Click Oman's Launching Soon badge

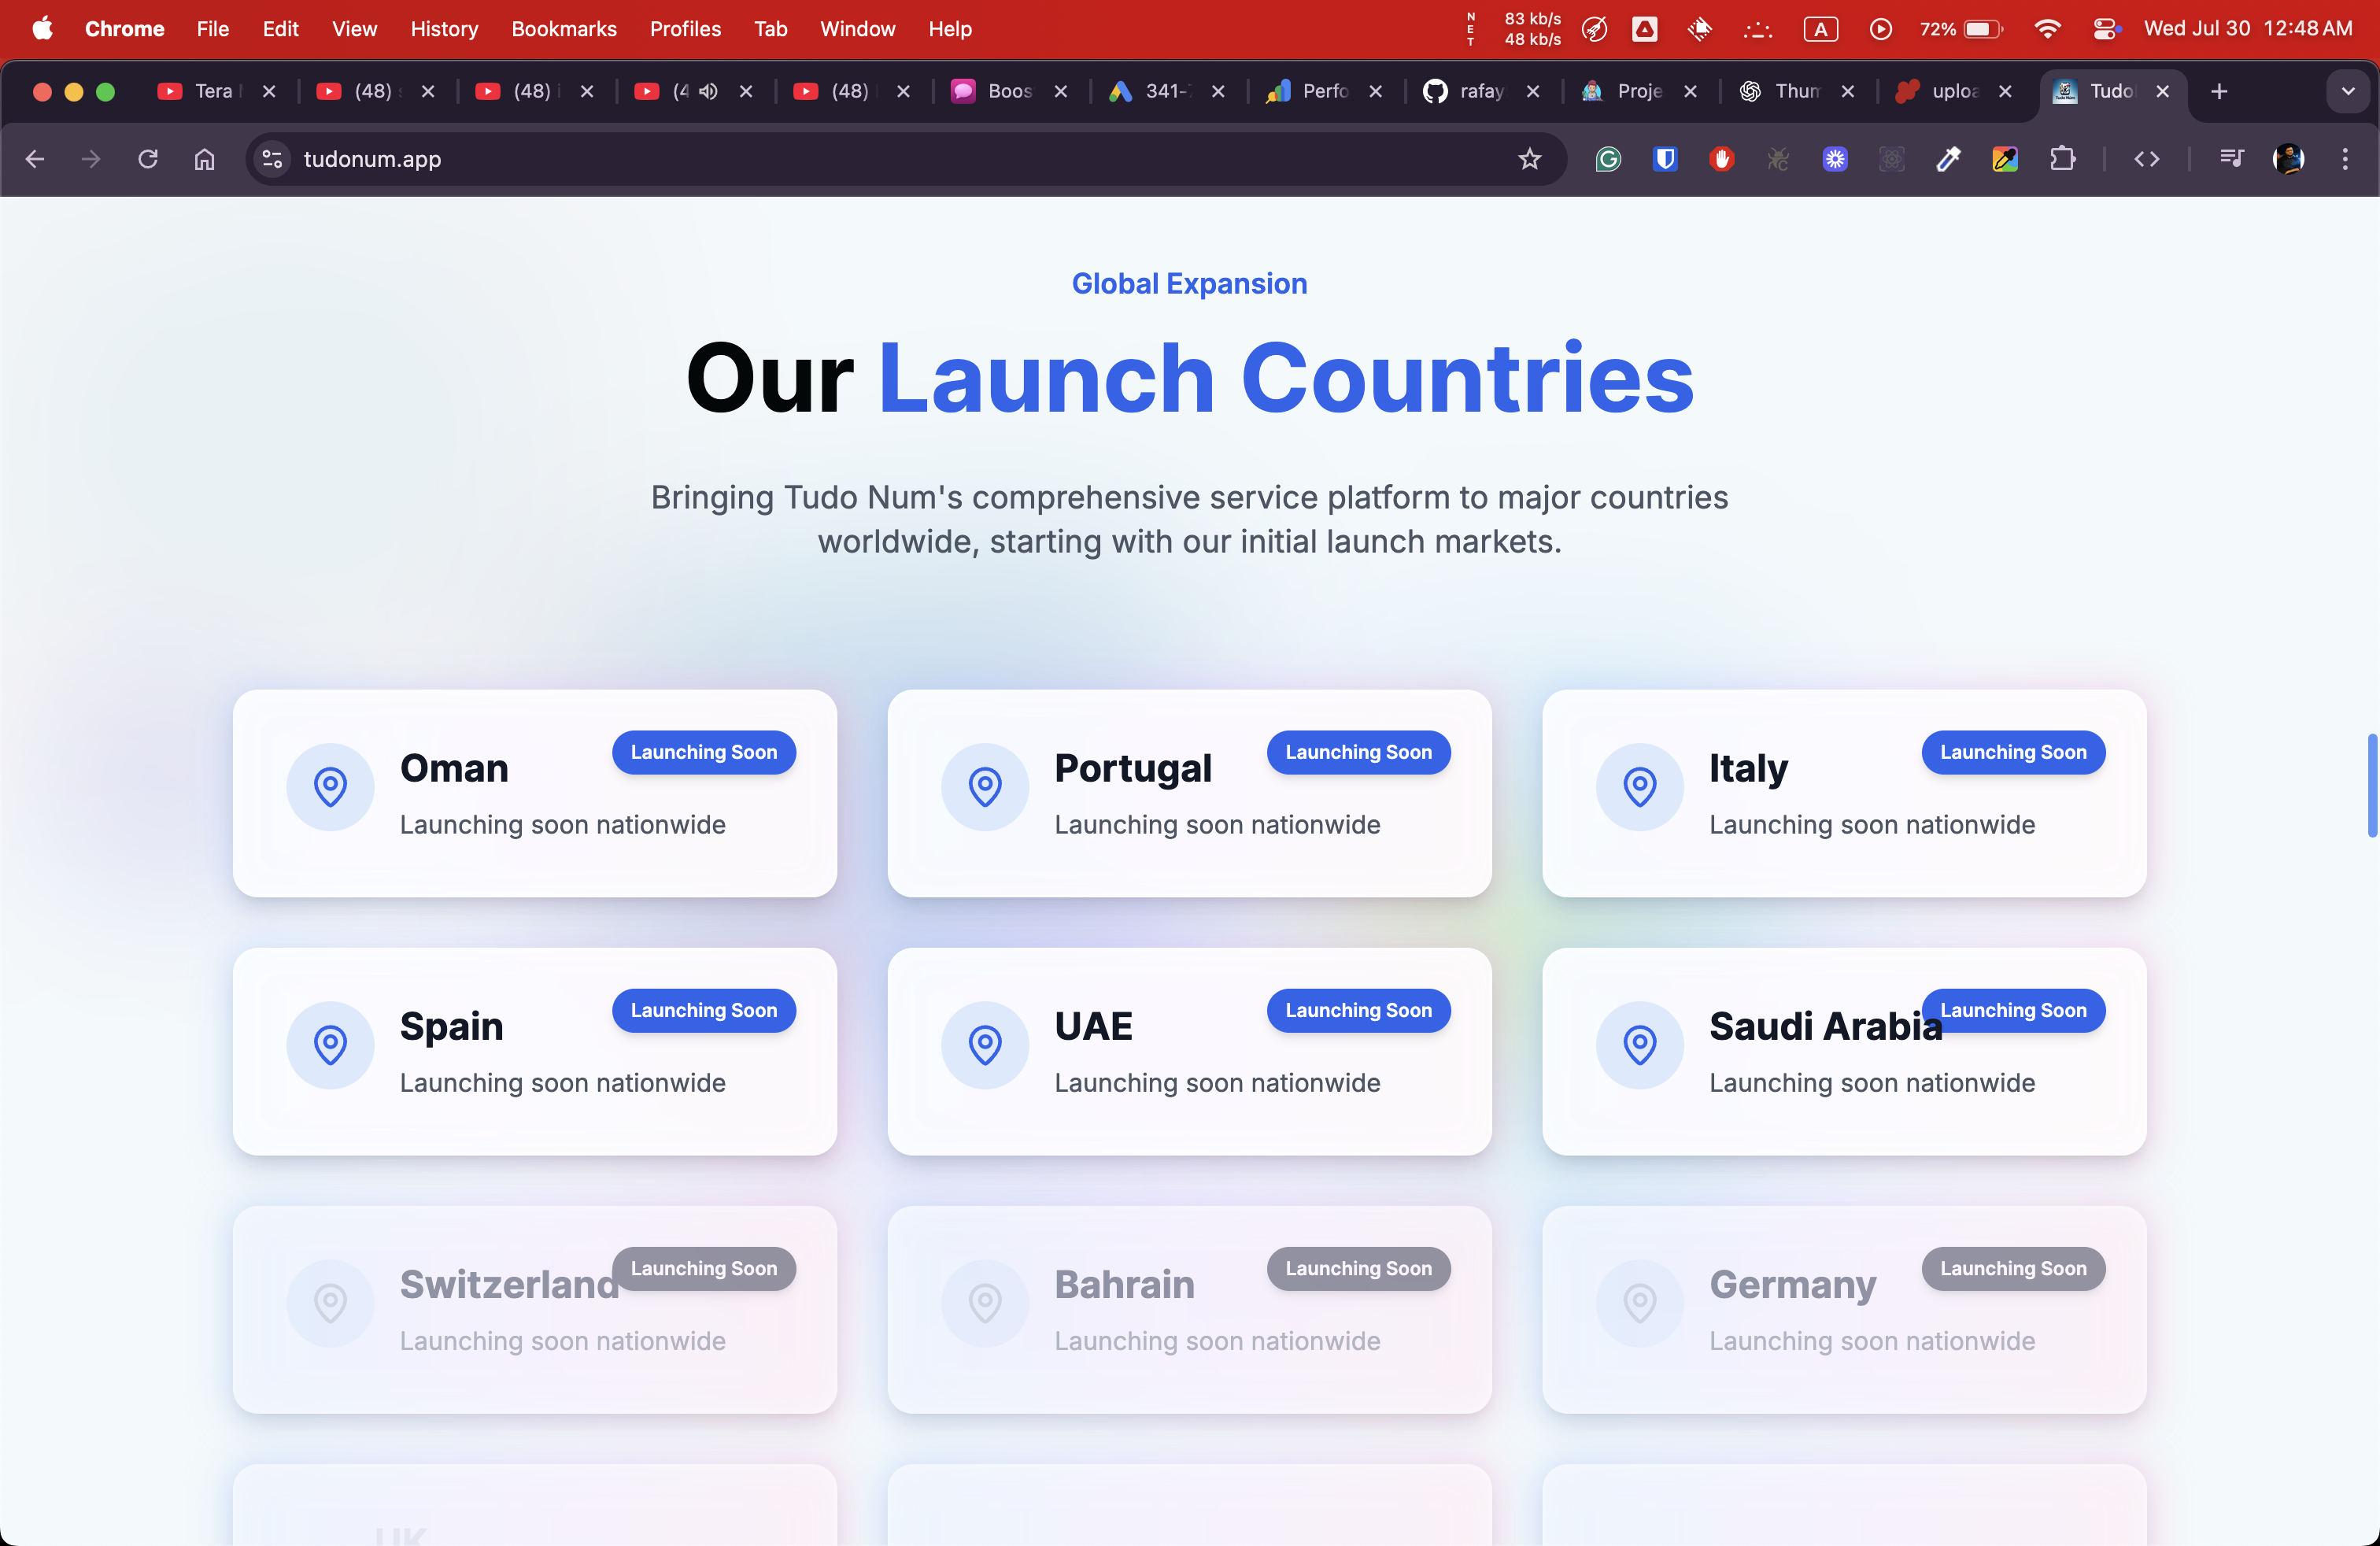(x=704, y=752)
